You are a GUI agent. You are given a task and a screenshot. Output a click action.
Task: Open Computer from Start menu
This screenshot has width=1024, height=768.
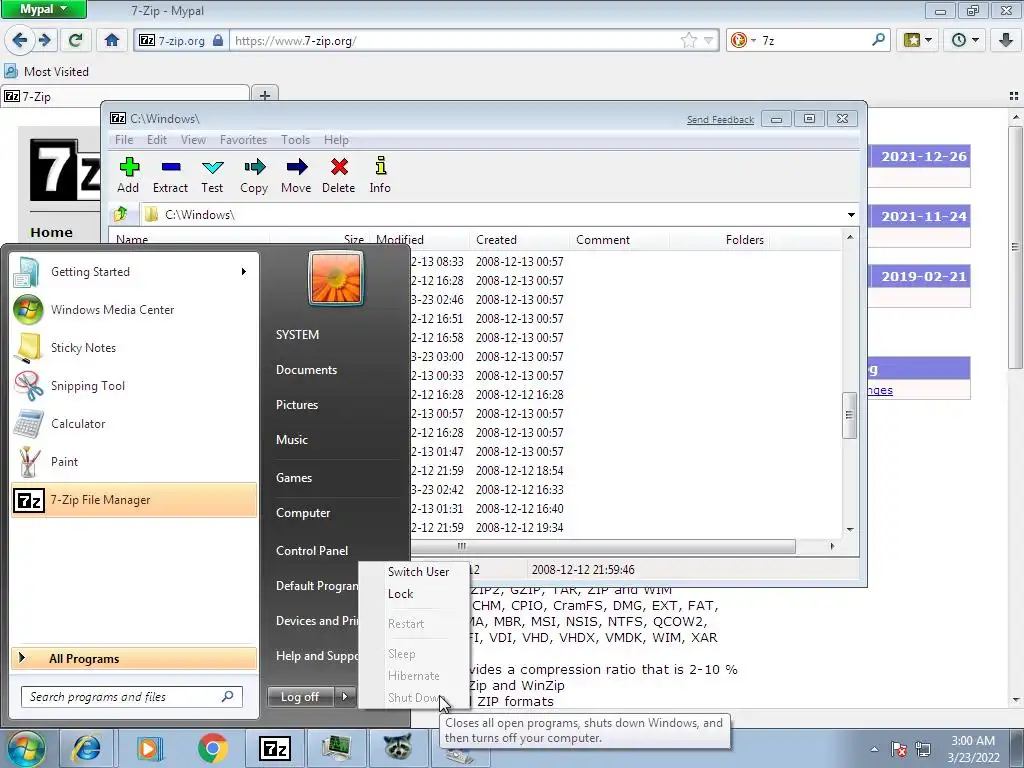click(x=303, y=513)
